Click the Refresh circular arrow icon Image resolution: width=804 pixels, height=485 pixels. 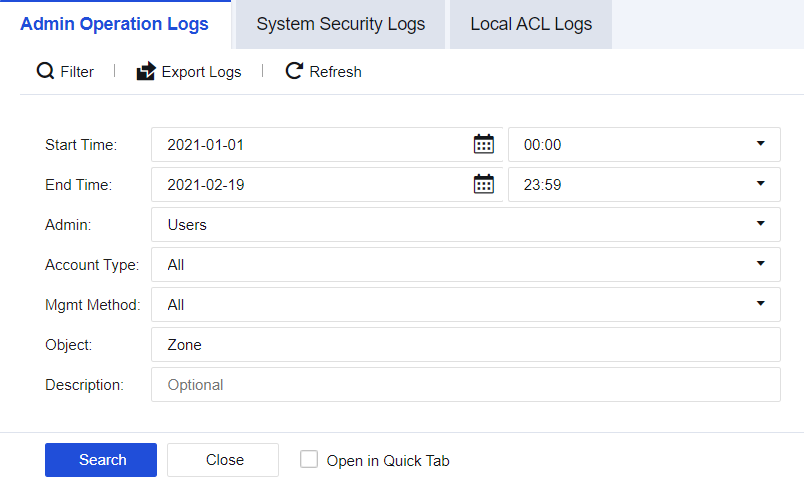294,71
